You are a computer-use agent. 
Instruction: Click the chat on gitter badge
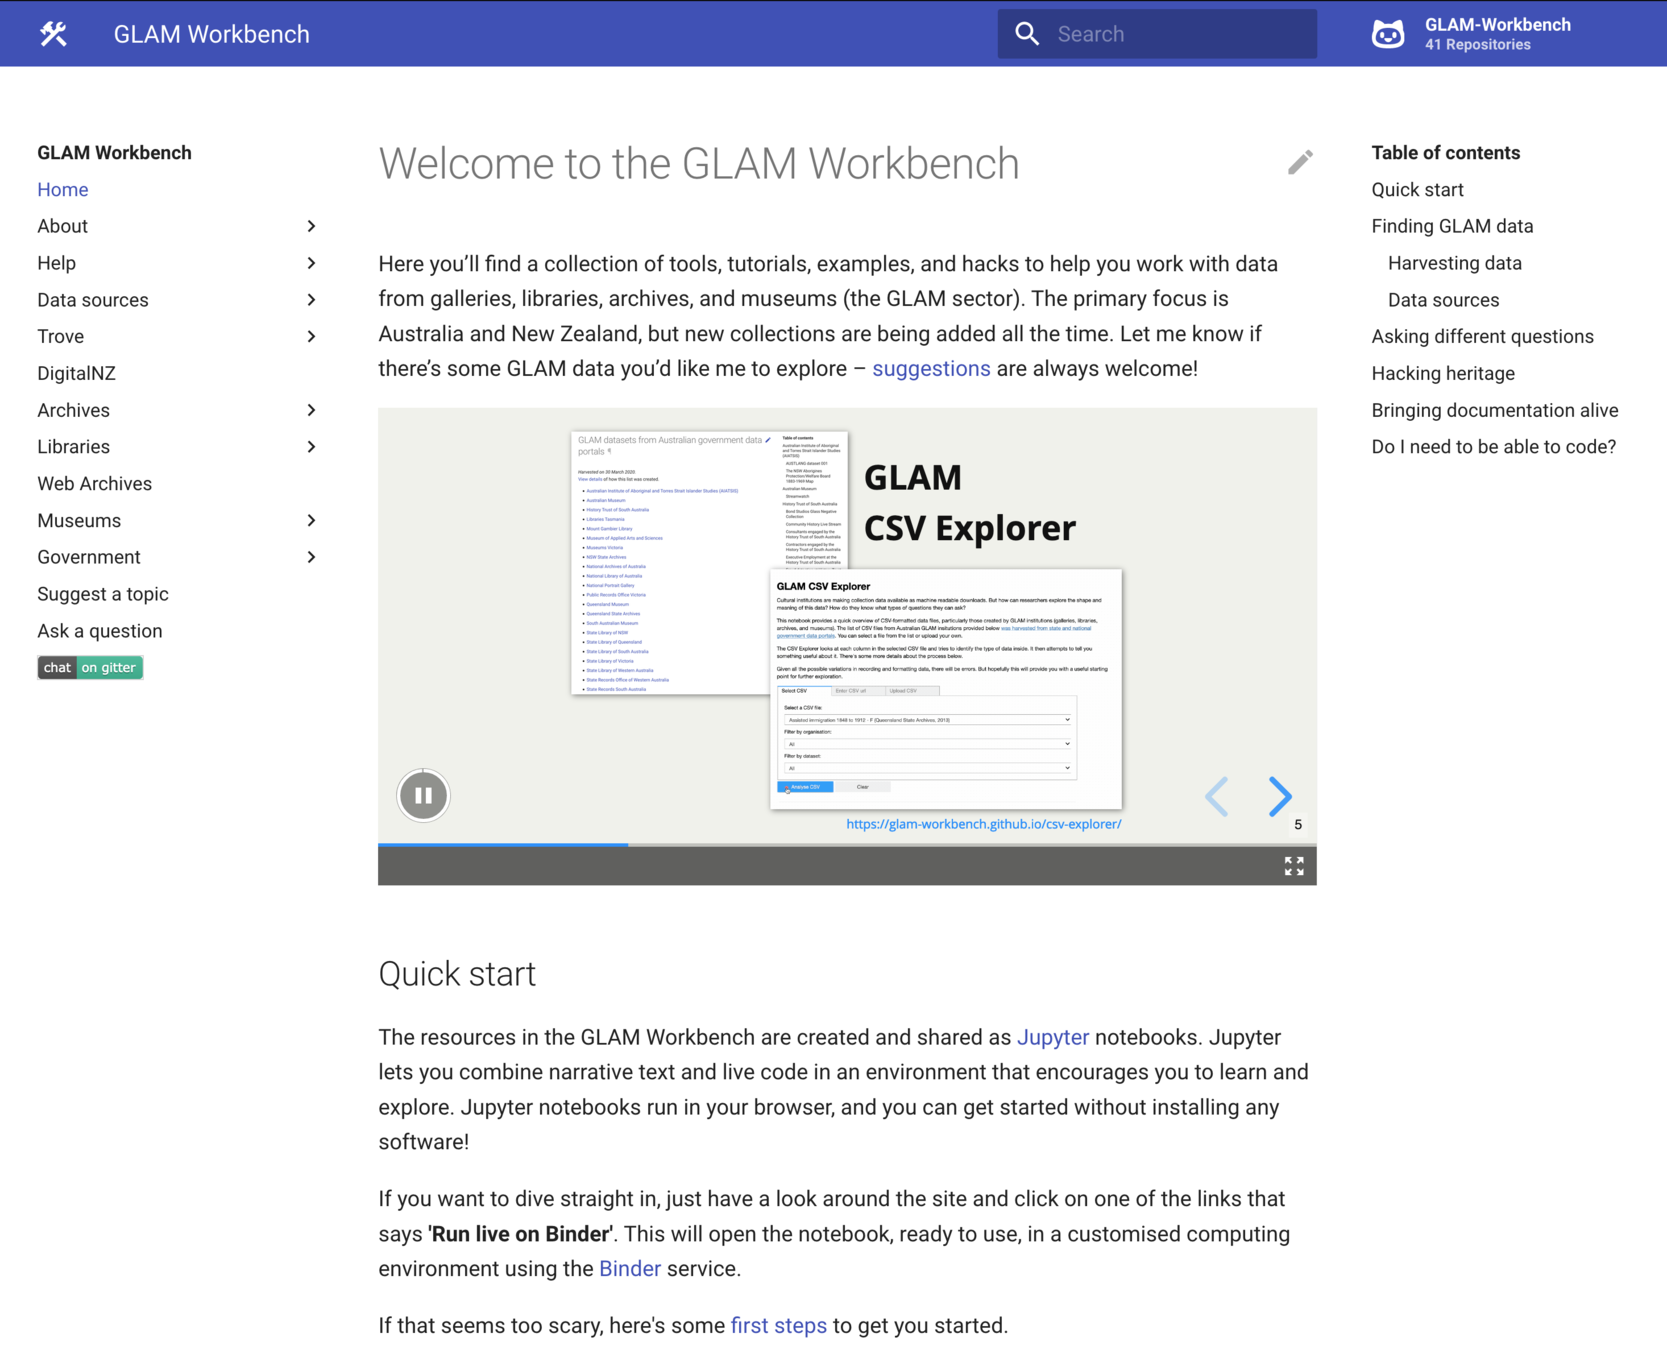90,667
